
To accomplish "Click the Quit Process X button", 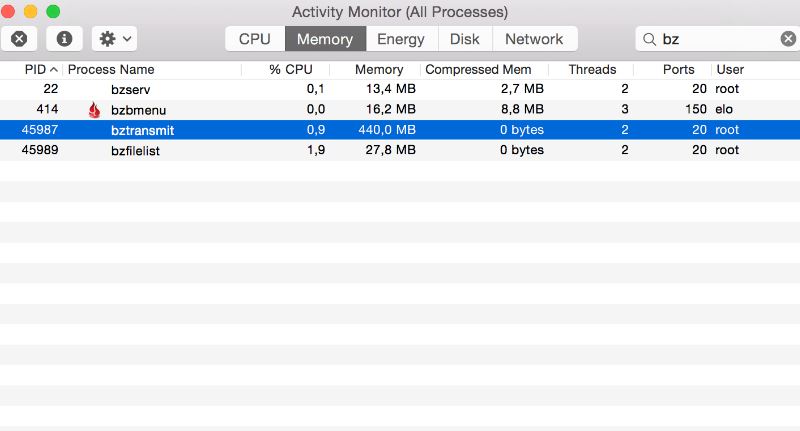I will (19, 39).
